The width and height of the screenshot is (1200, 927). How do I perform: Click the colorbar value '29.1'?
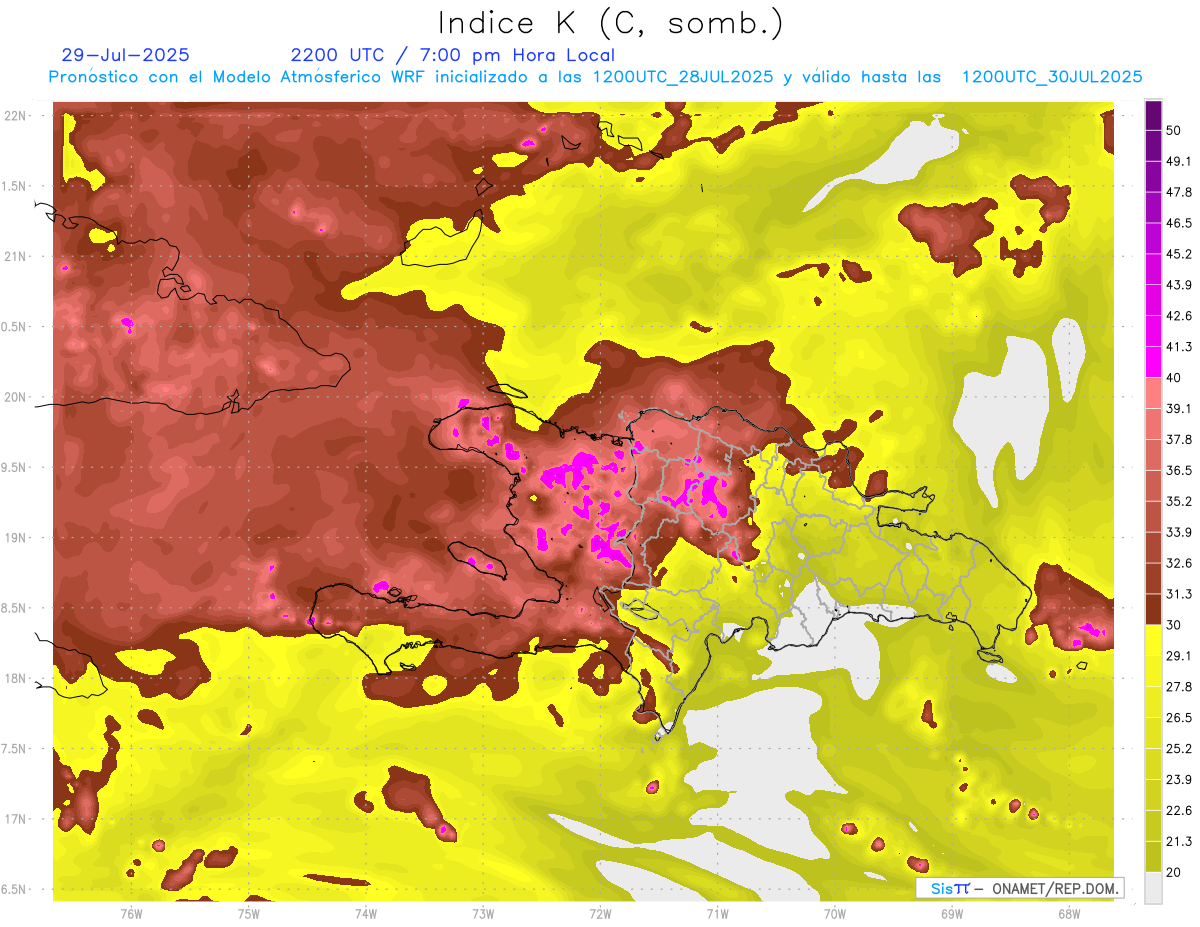click(1179, 656)
